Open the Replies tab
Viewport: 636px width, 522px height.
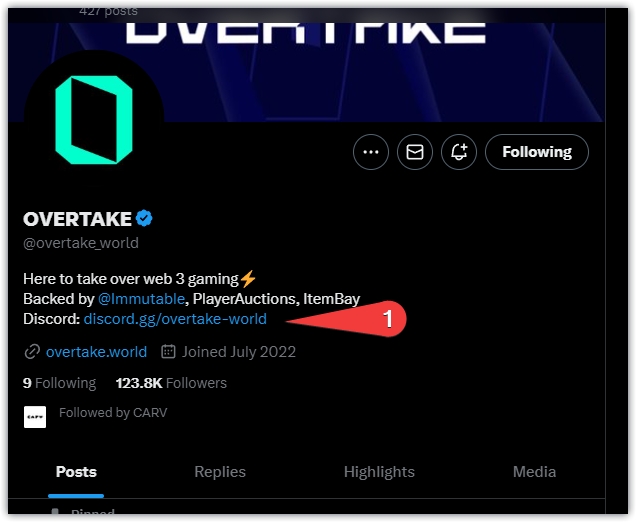(220, 472)
